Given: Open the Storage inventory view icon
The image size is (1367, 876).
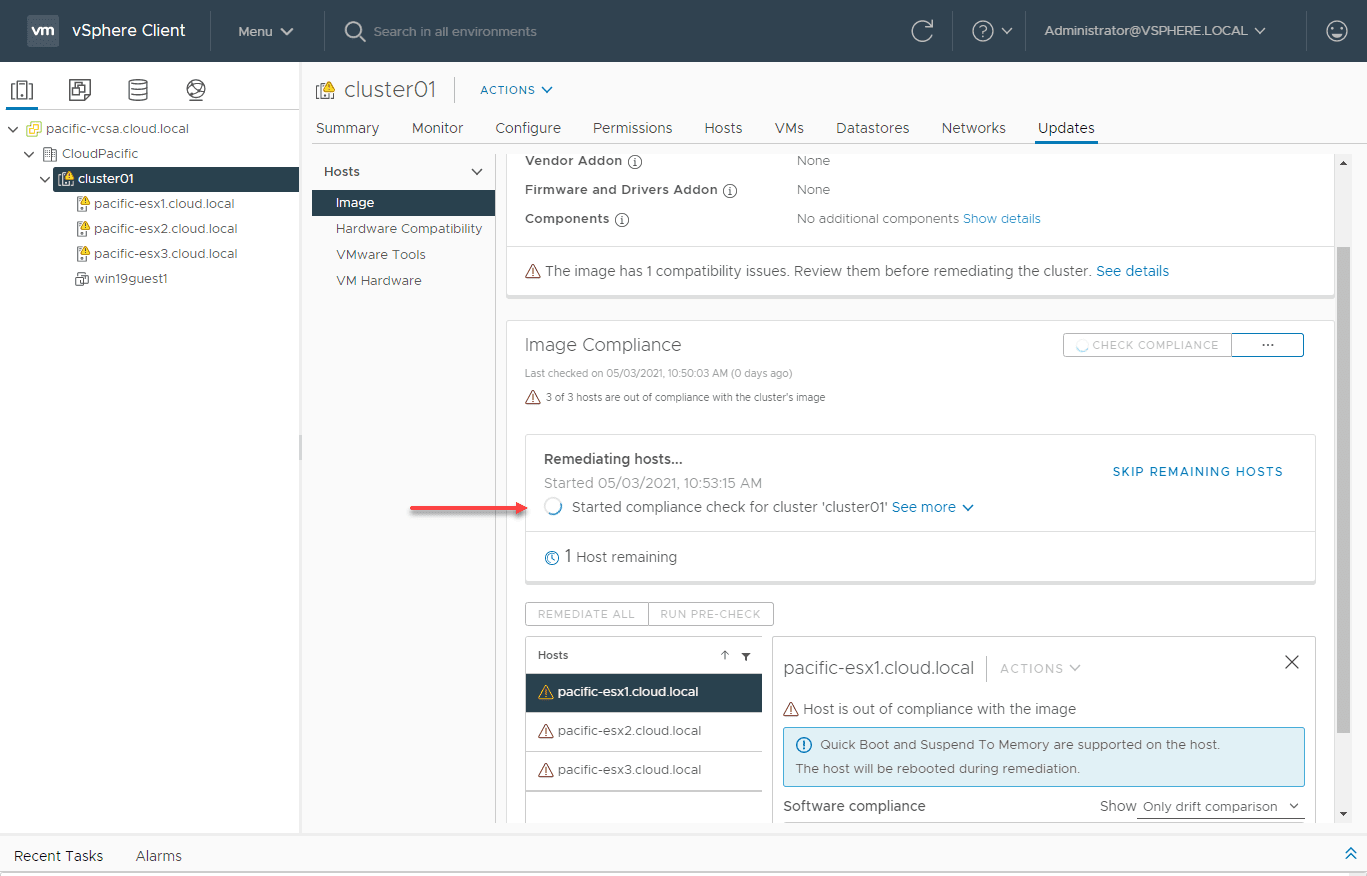Looking at the screenshot, I should click(x=138, y=90).
